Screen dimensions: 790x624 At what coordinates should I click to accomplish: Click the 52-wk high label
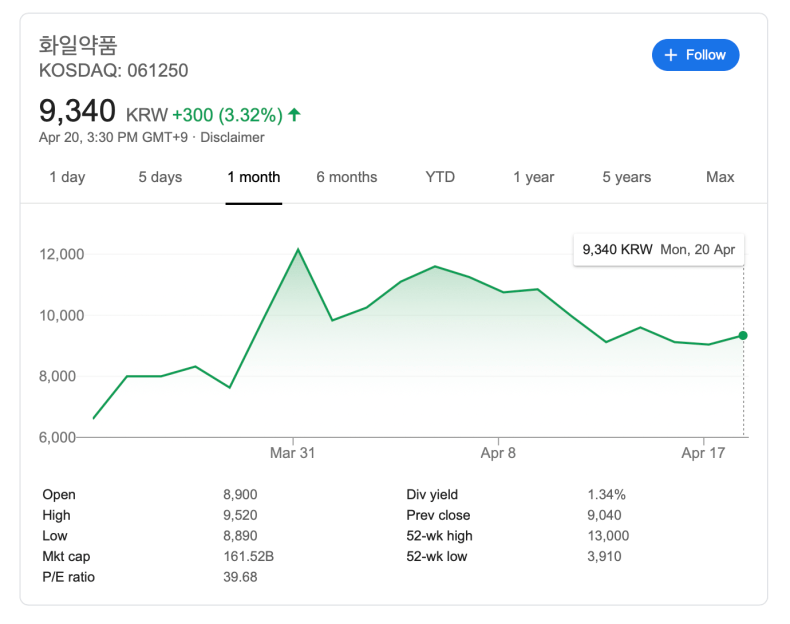439,536
